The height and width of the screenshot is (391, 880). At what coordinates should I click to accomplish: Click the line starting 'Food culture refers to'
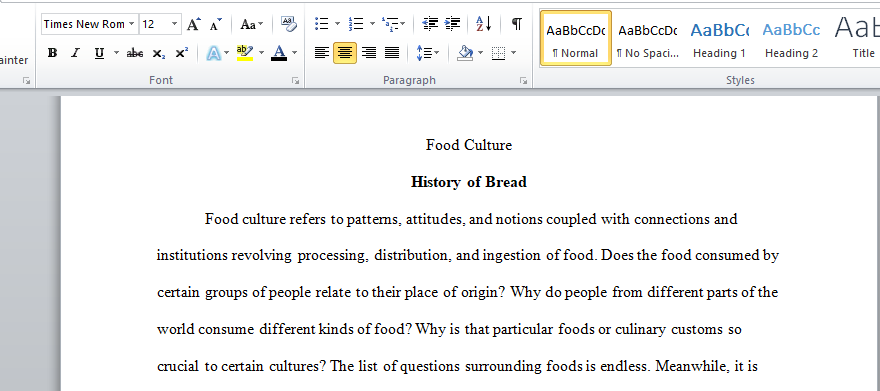[x=471, y=219]
